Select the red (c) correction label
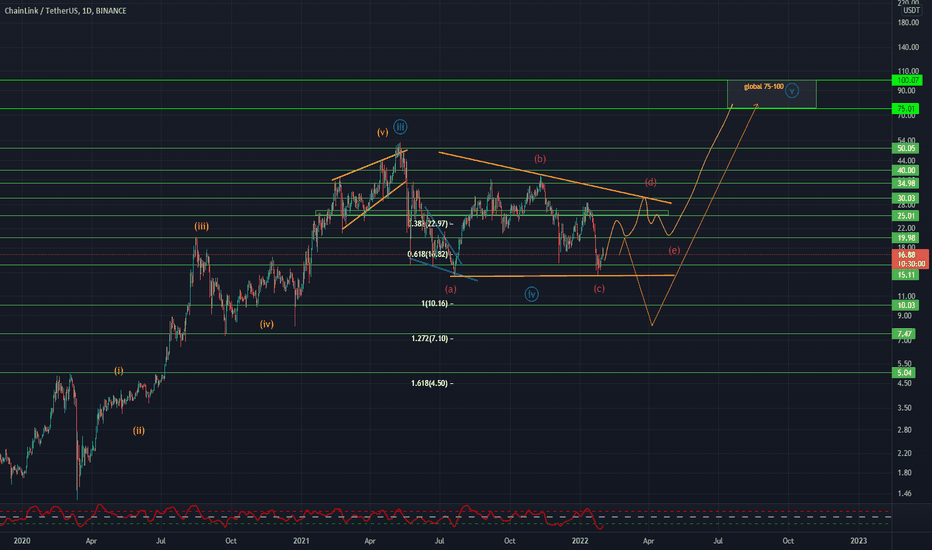 click(599, 288)
